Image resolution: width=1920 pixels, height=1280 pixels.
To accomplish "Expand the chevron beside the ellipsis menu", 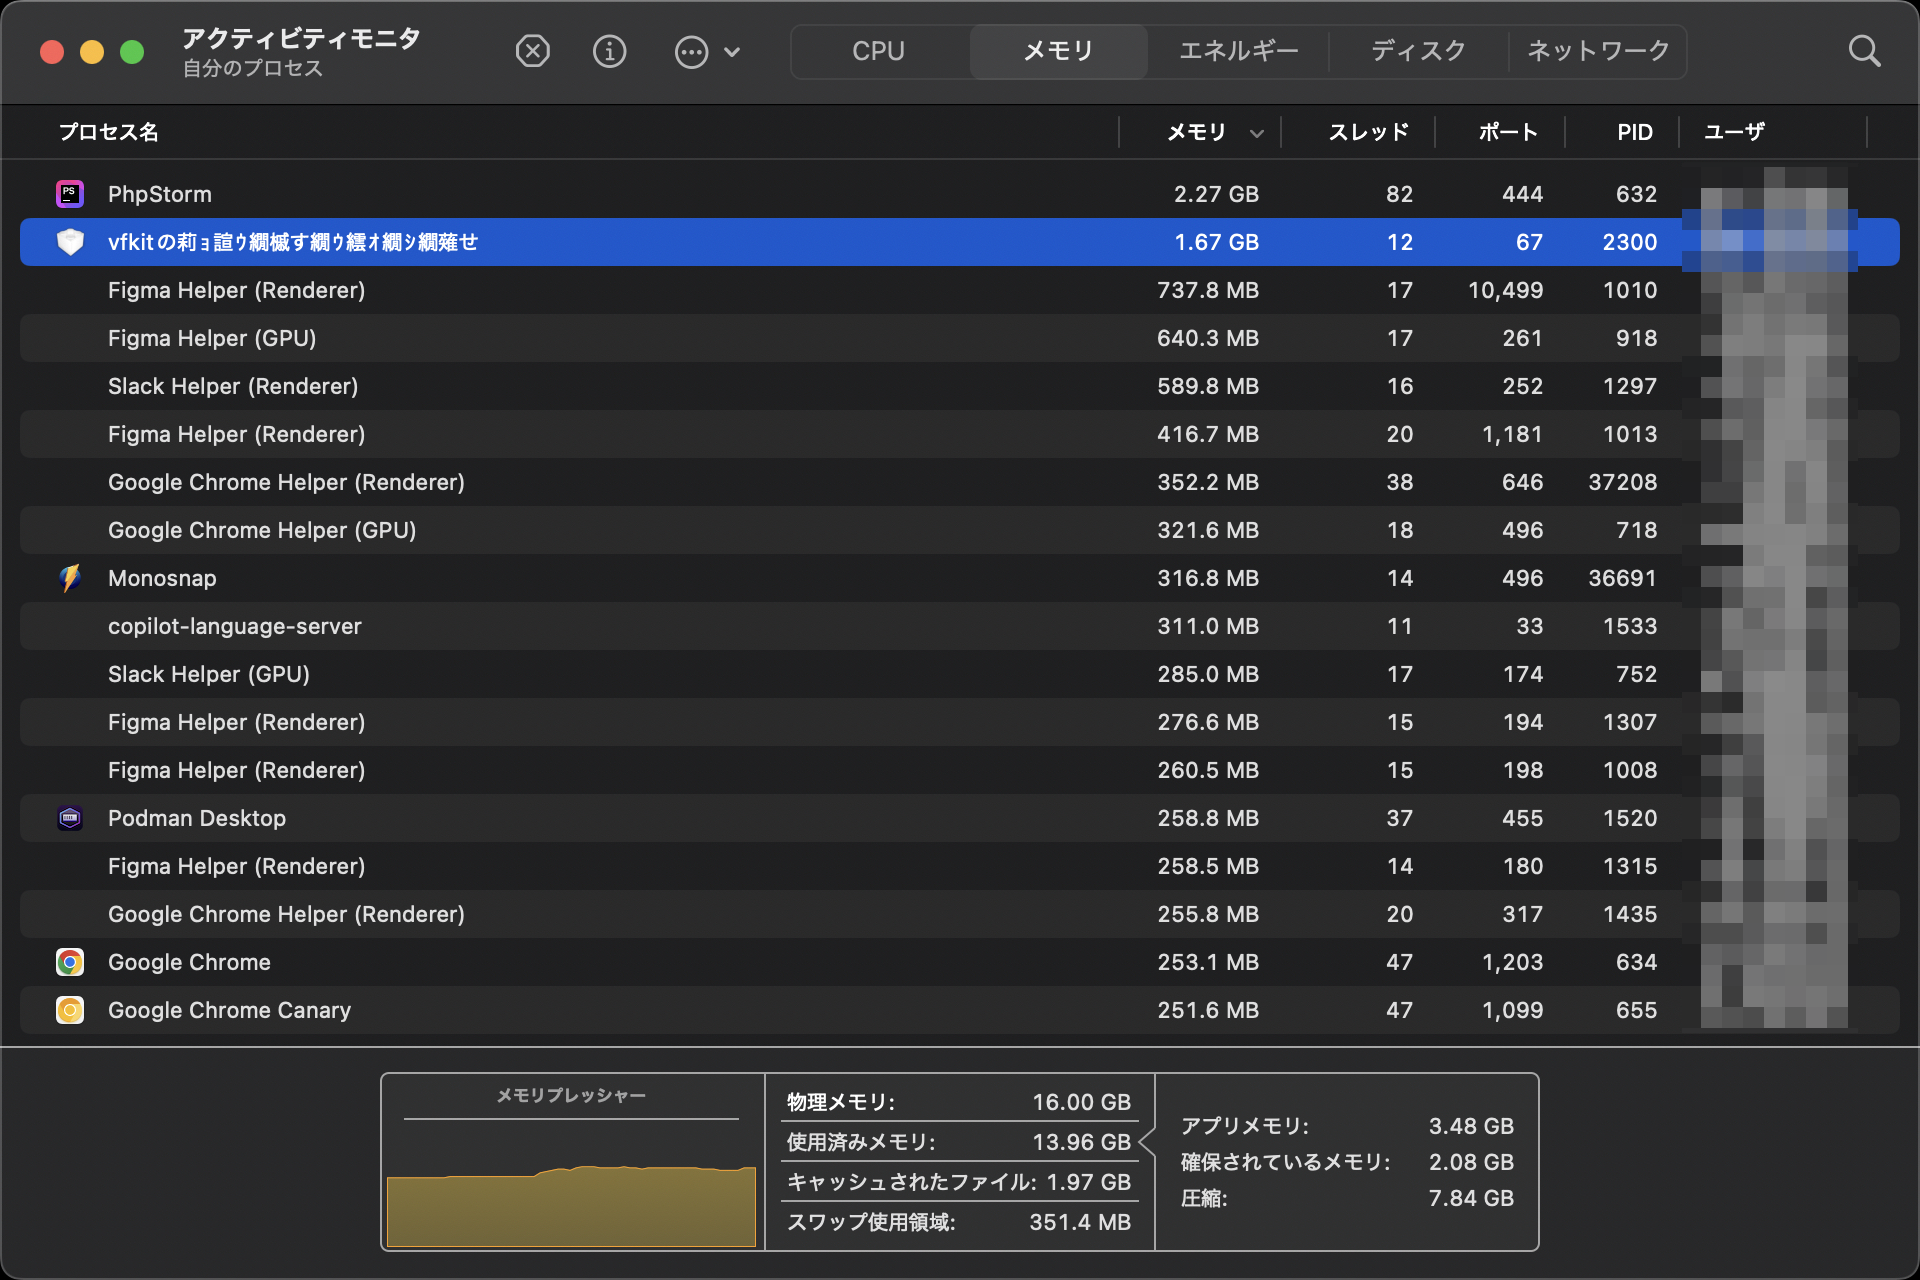I will click(732, 52).
